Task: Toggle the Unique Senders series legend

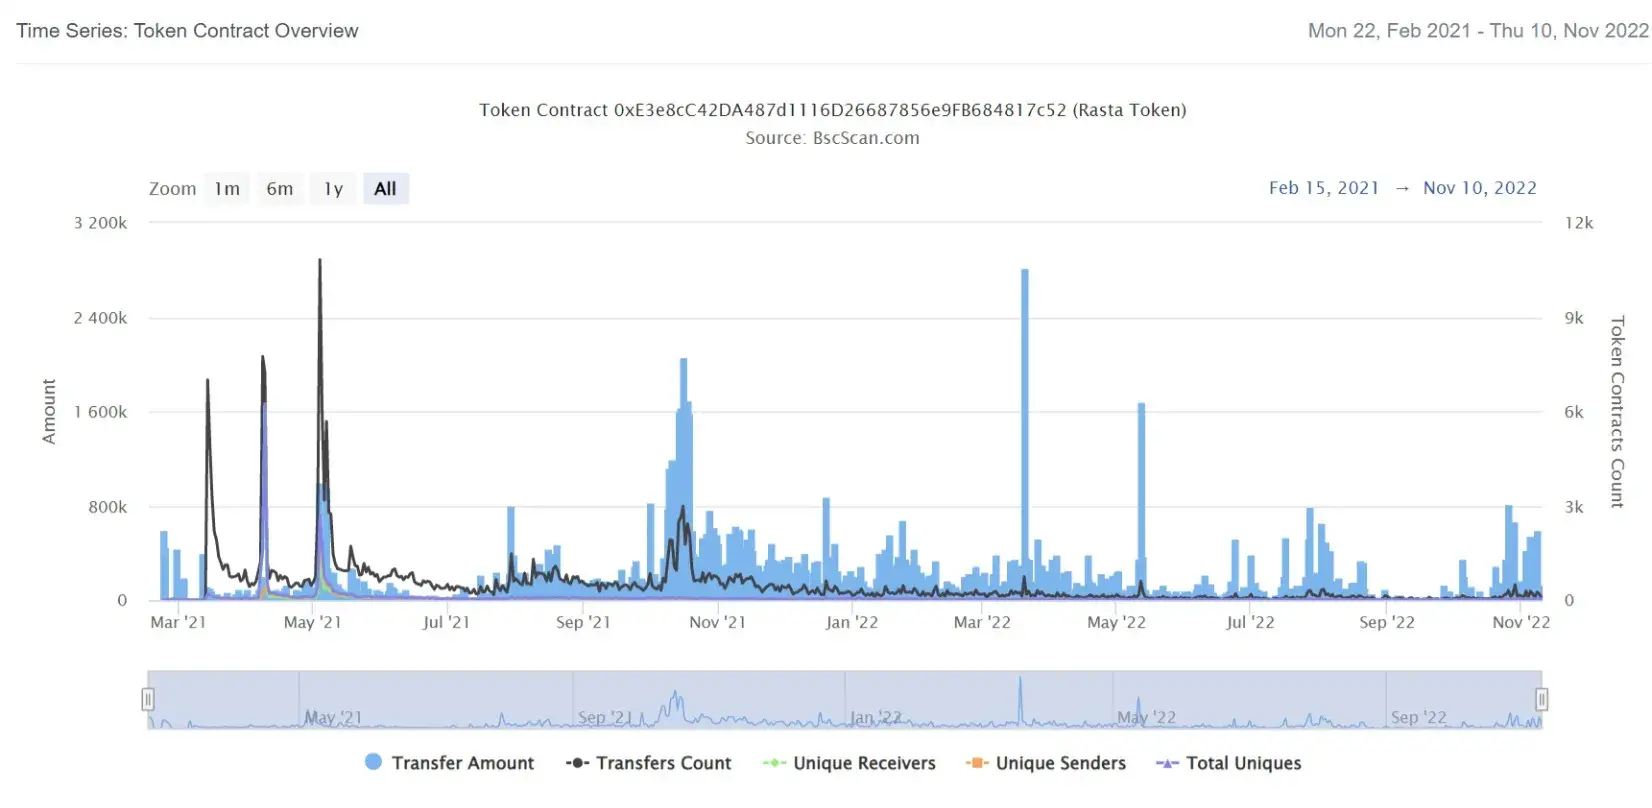Action: pyautogui.click(x=1046, y=763)
